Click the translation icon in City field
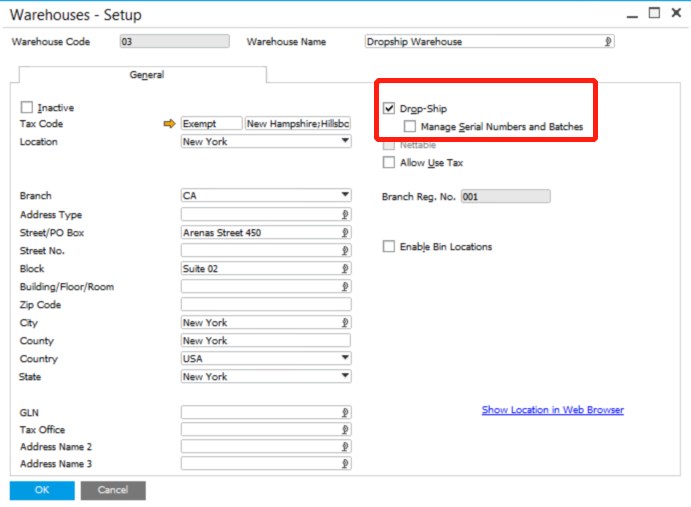691x507 pixels. tap(345, 323)
